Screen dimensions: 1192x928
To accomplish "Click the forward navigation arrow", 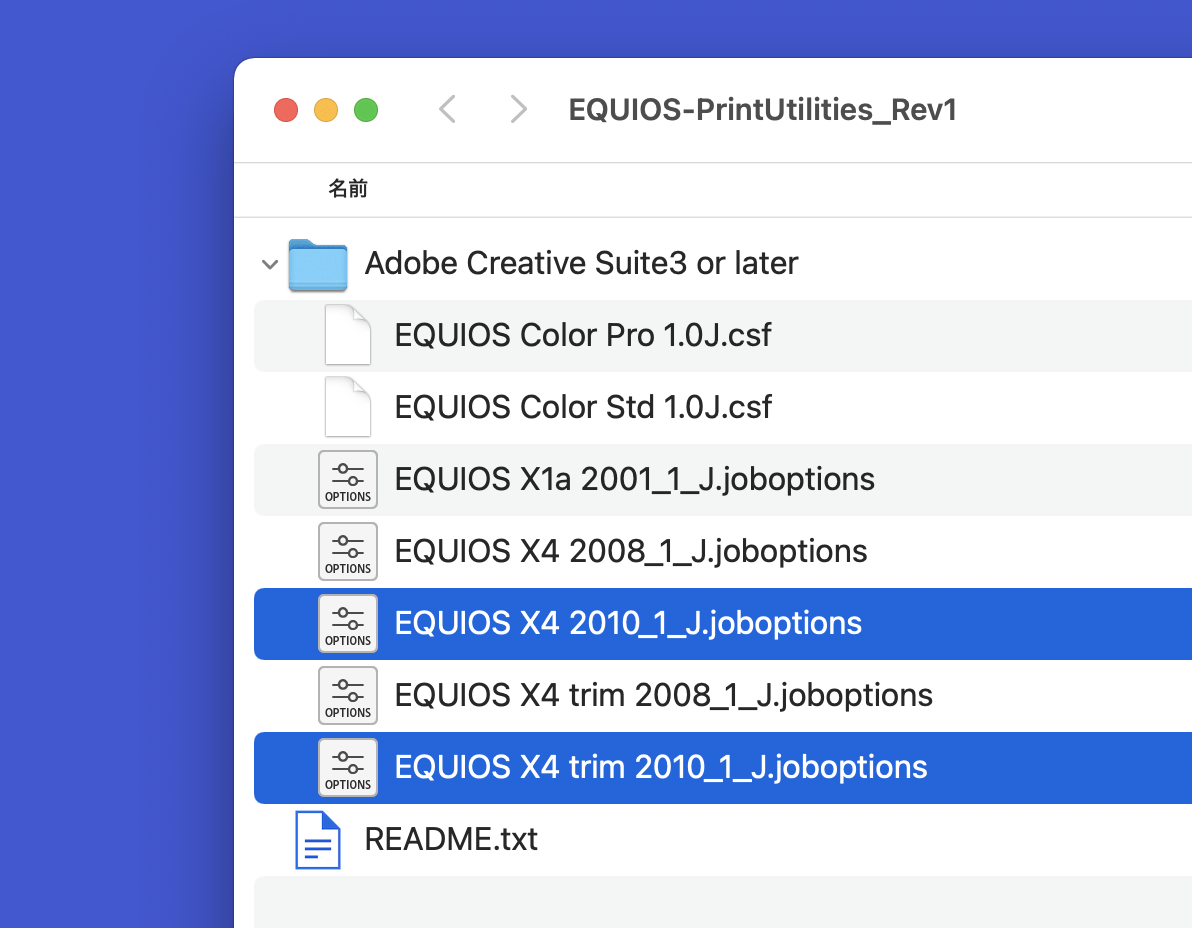I will pos(517,109).
